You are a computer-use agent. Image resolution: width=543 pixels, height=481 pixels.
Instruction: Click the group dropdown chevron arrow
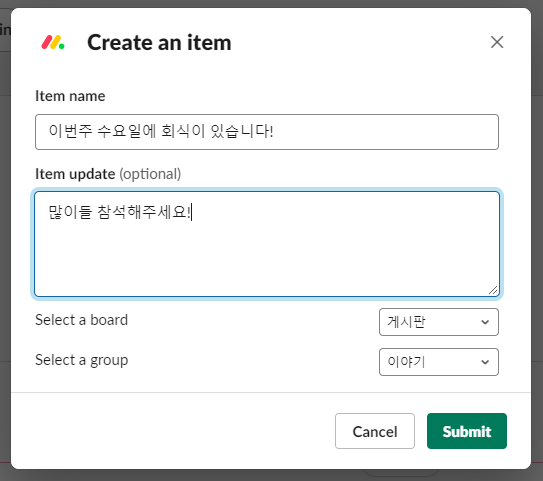[x=485, y=362]
